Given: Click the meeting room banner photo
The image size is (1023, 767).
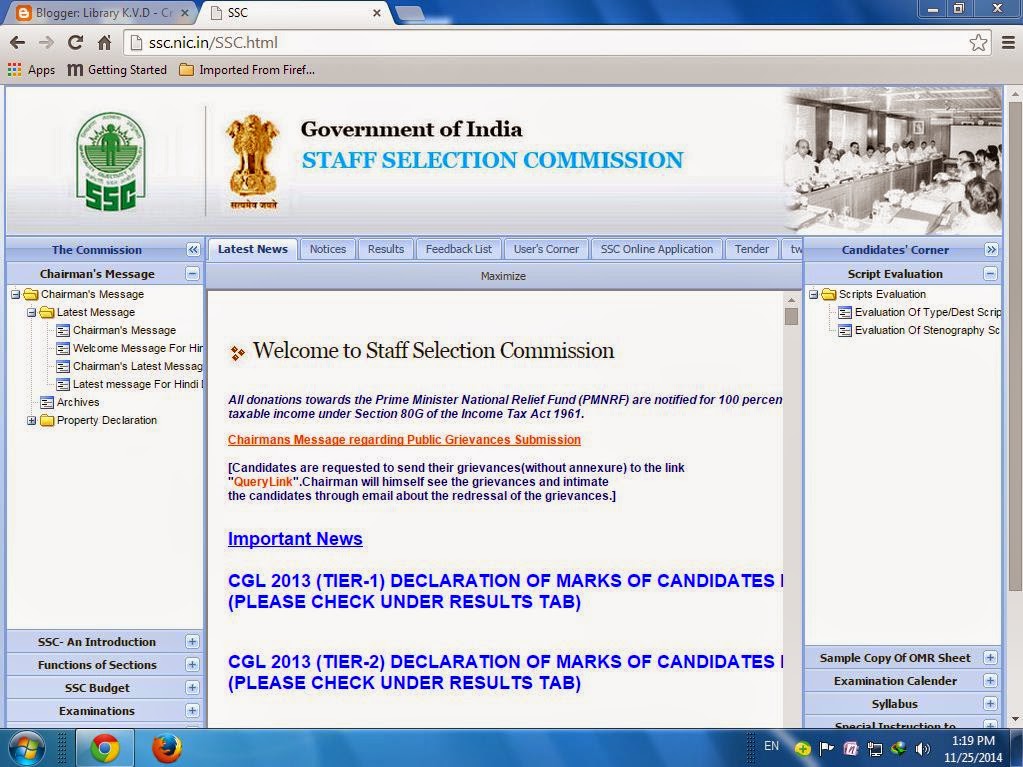Looking at the screenshot, I should point(893,160).
